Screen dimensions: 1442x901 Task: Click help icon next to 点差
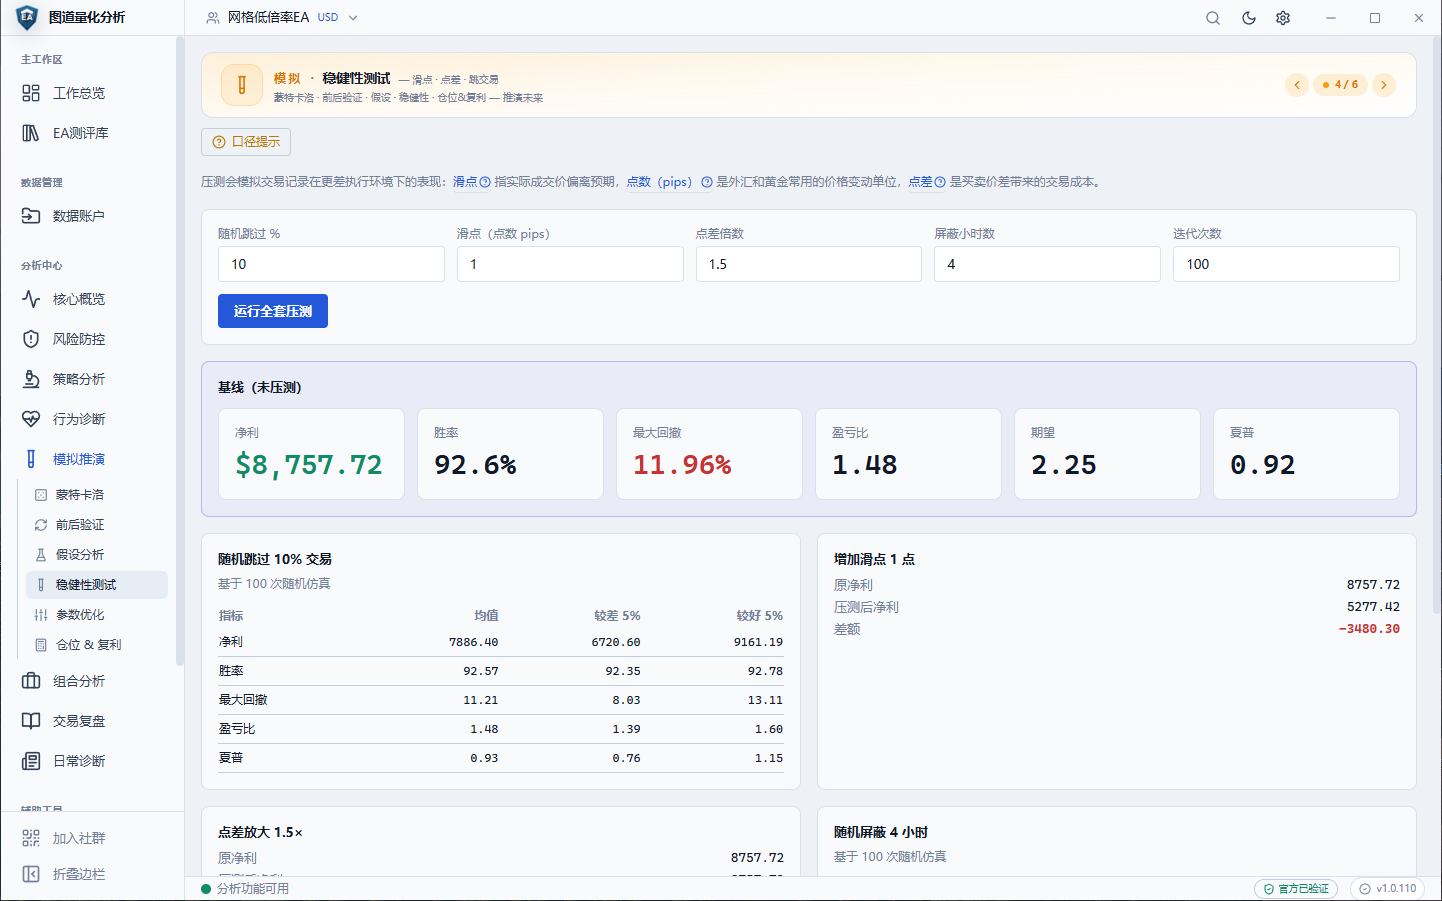pos(940,182)
